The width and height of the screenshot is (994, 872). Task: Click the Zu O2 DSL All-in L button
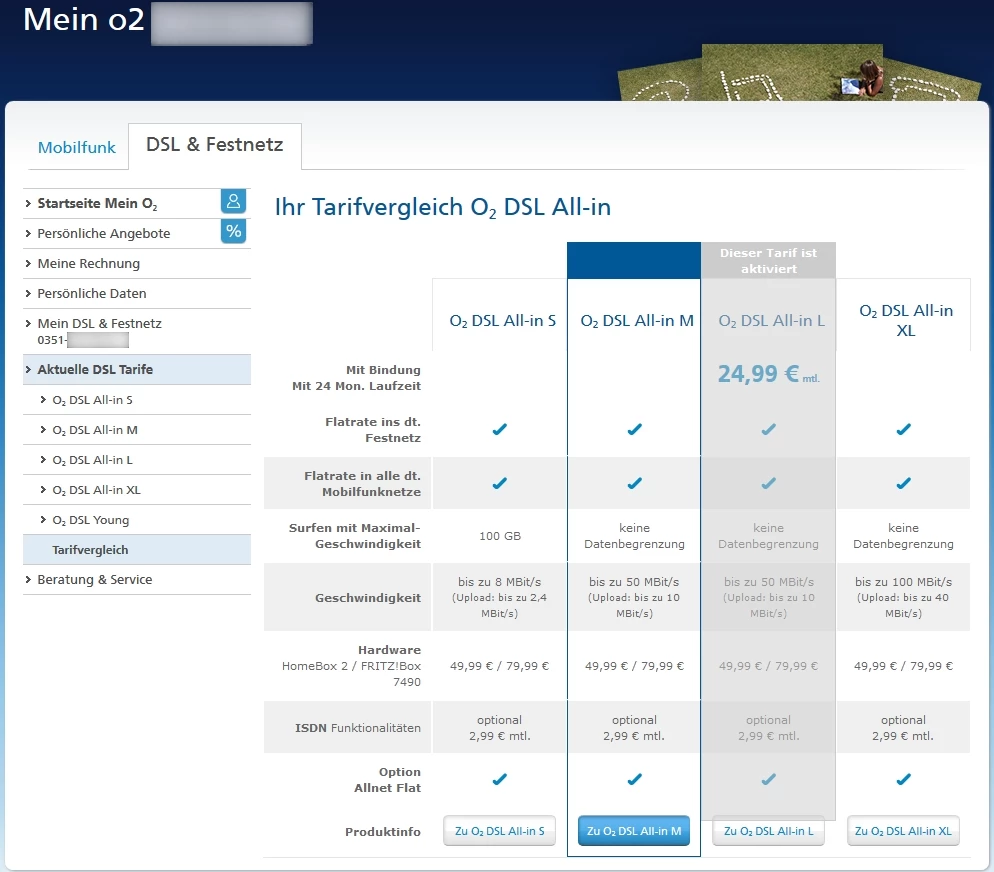pos(768,831)
